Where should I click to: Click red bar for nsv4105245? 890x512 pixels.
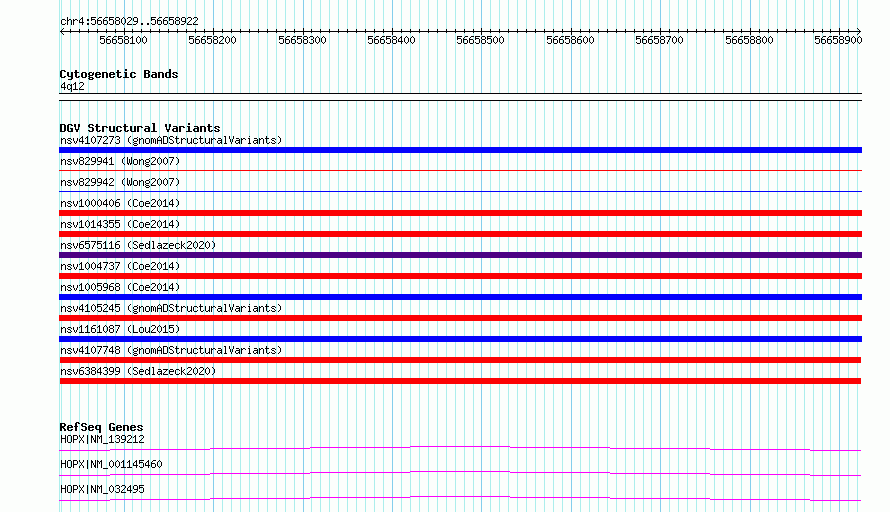(460, 318)
